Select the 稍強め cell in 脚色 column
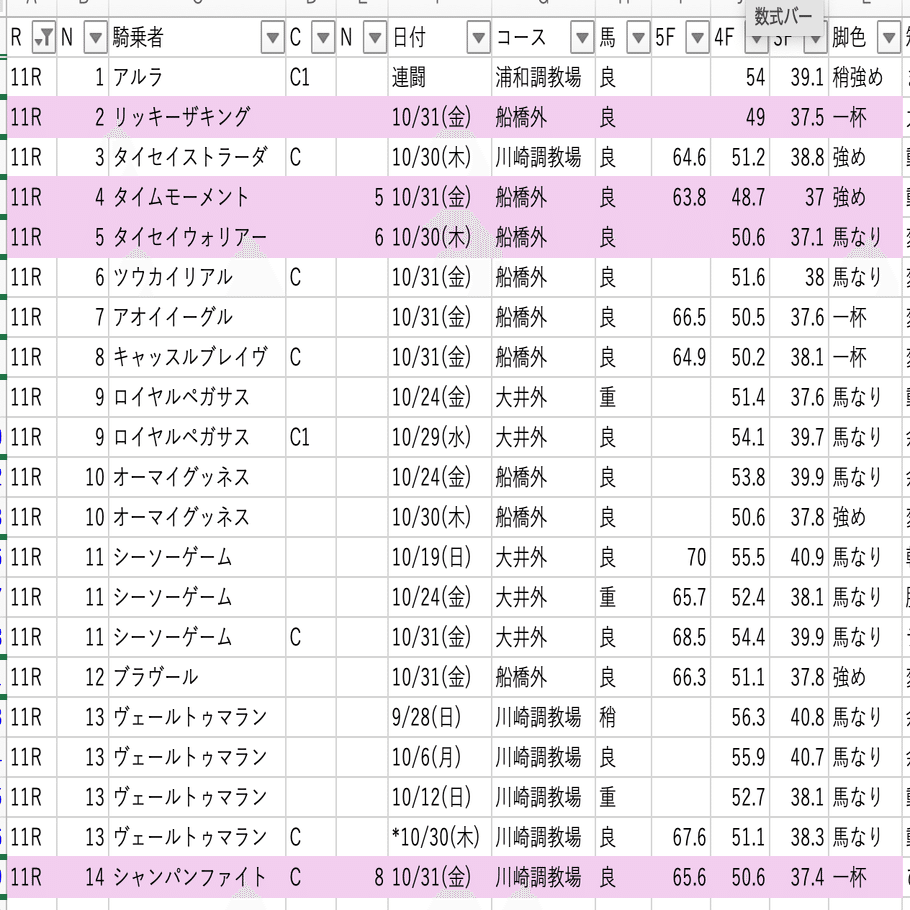This screenshot has width=910, height=910. point(865,77)
